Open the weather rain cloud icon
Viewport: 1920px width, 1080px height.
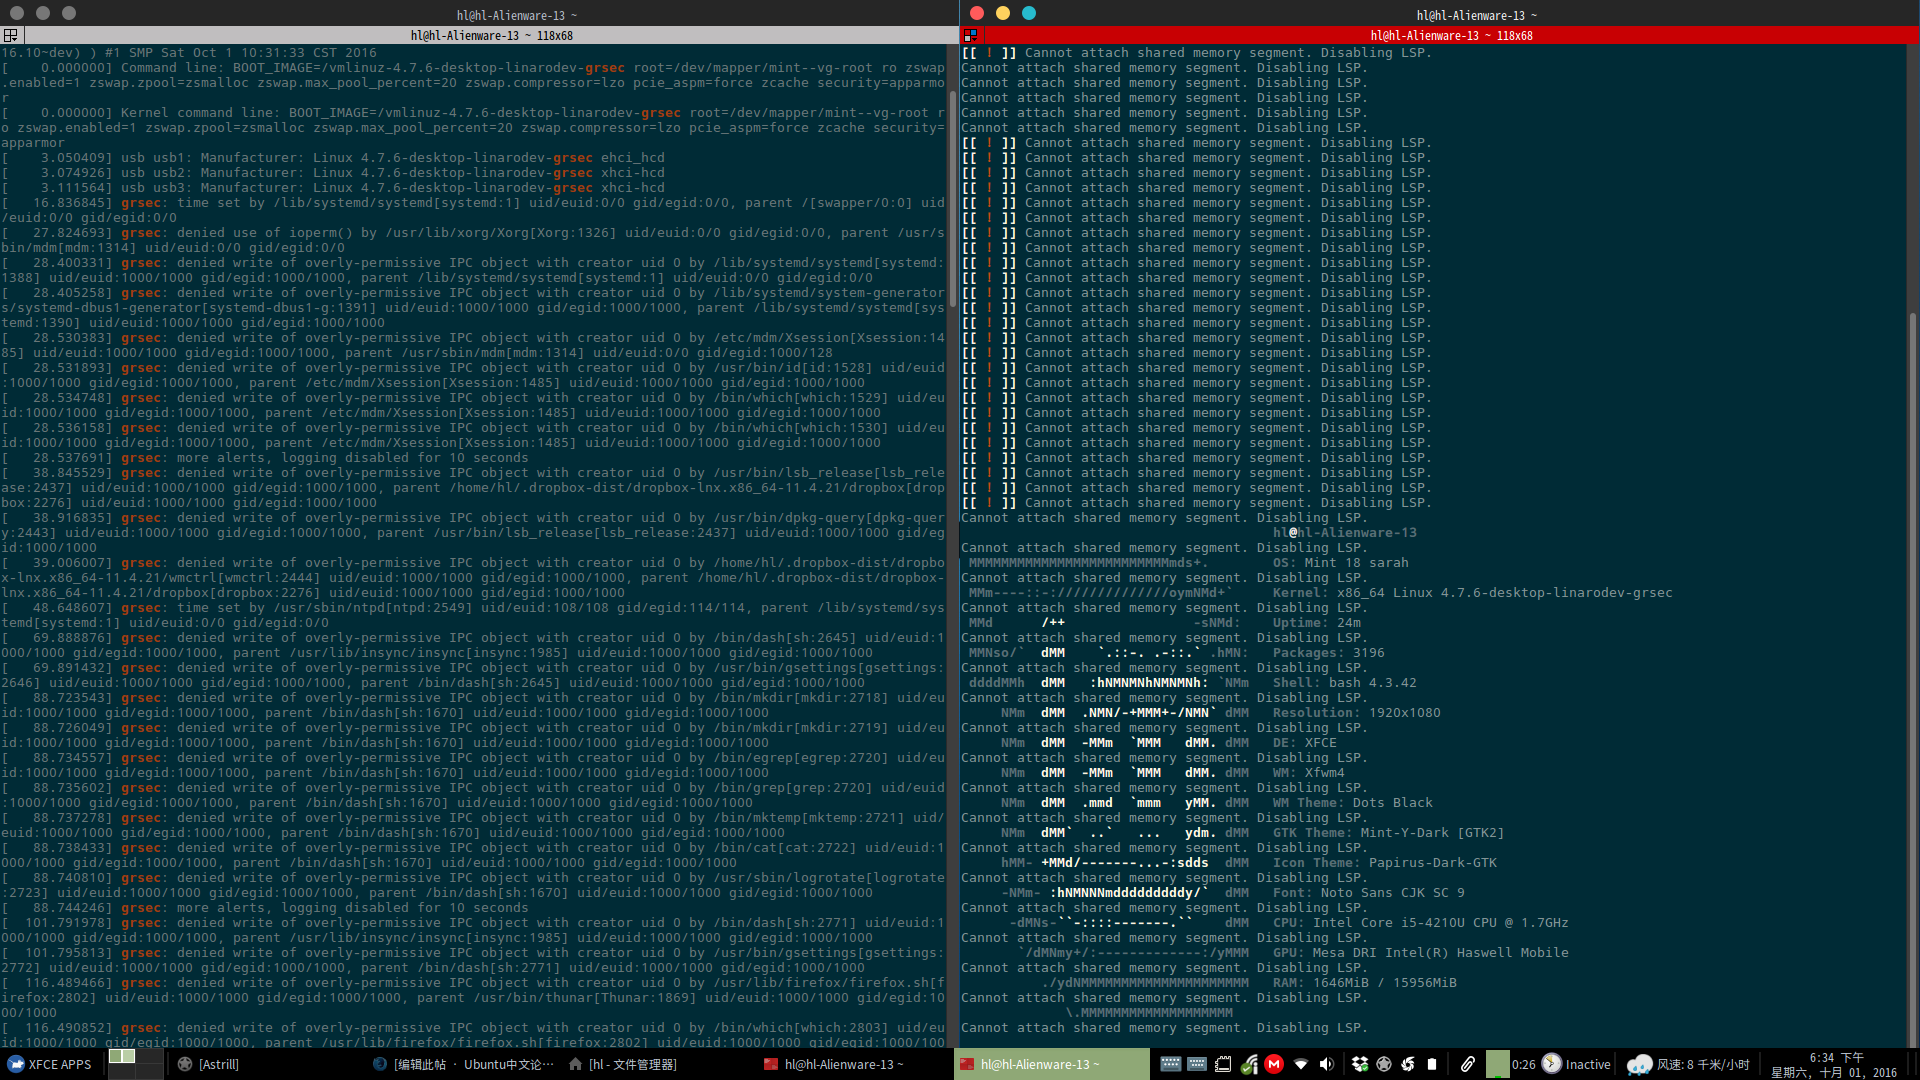point(1639,1064)
